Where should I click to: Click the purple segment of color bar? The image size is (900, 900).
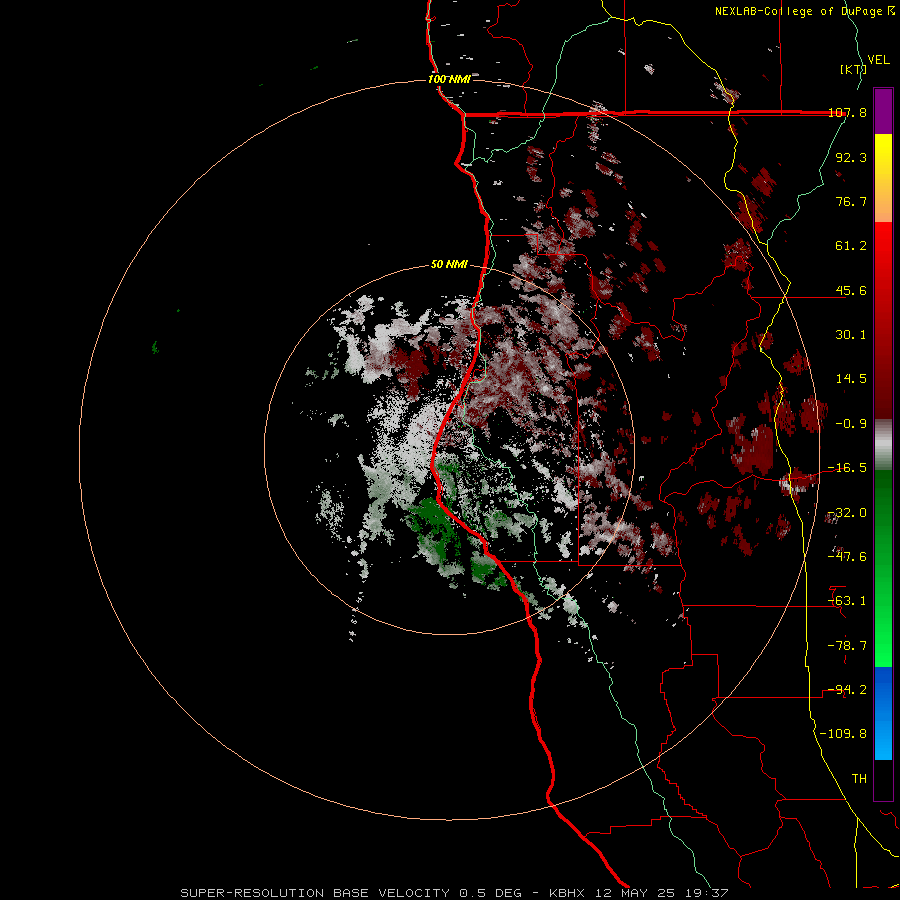883,111
